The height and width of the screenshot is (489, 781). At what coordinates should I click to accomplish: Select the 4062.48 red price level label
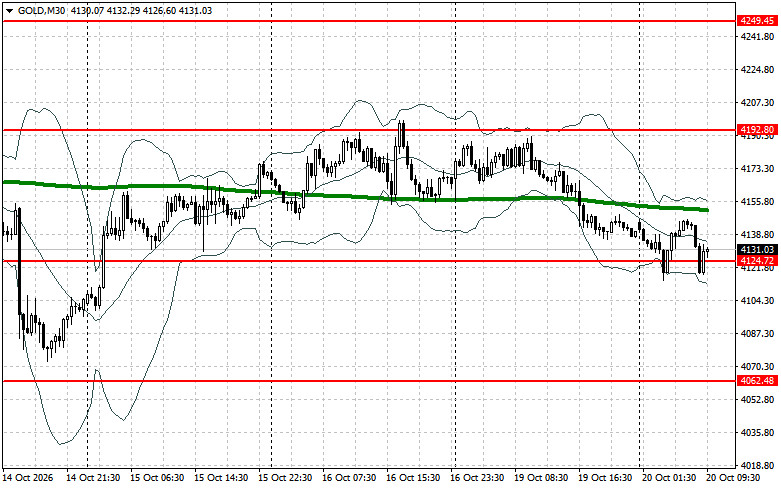(x=757, y=381)
